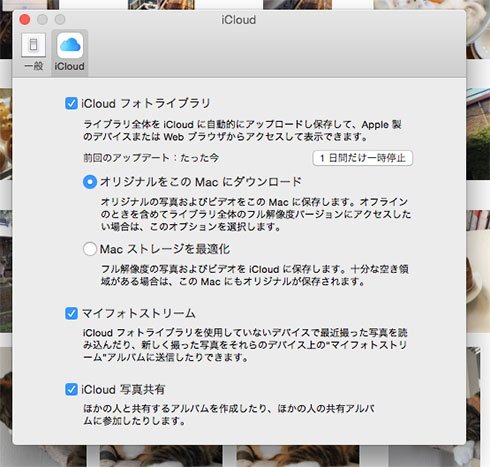Click the iCloud window title text

pos(239,20)
